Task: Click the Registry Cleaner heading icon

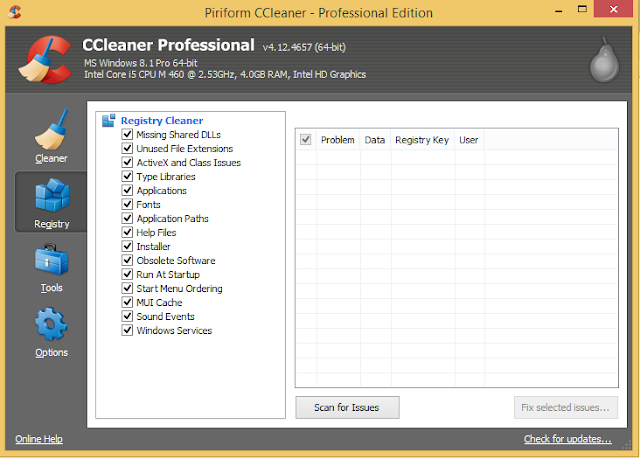Action: 109,120
